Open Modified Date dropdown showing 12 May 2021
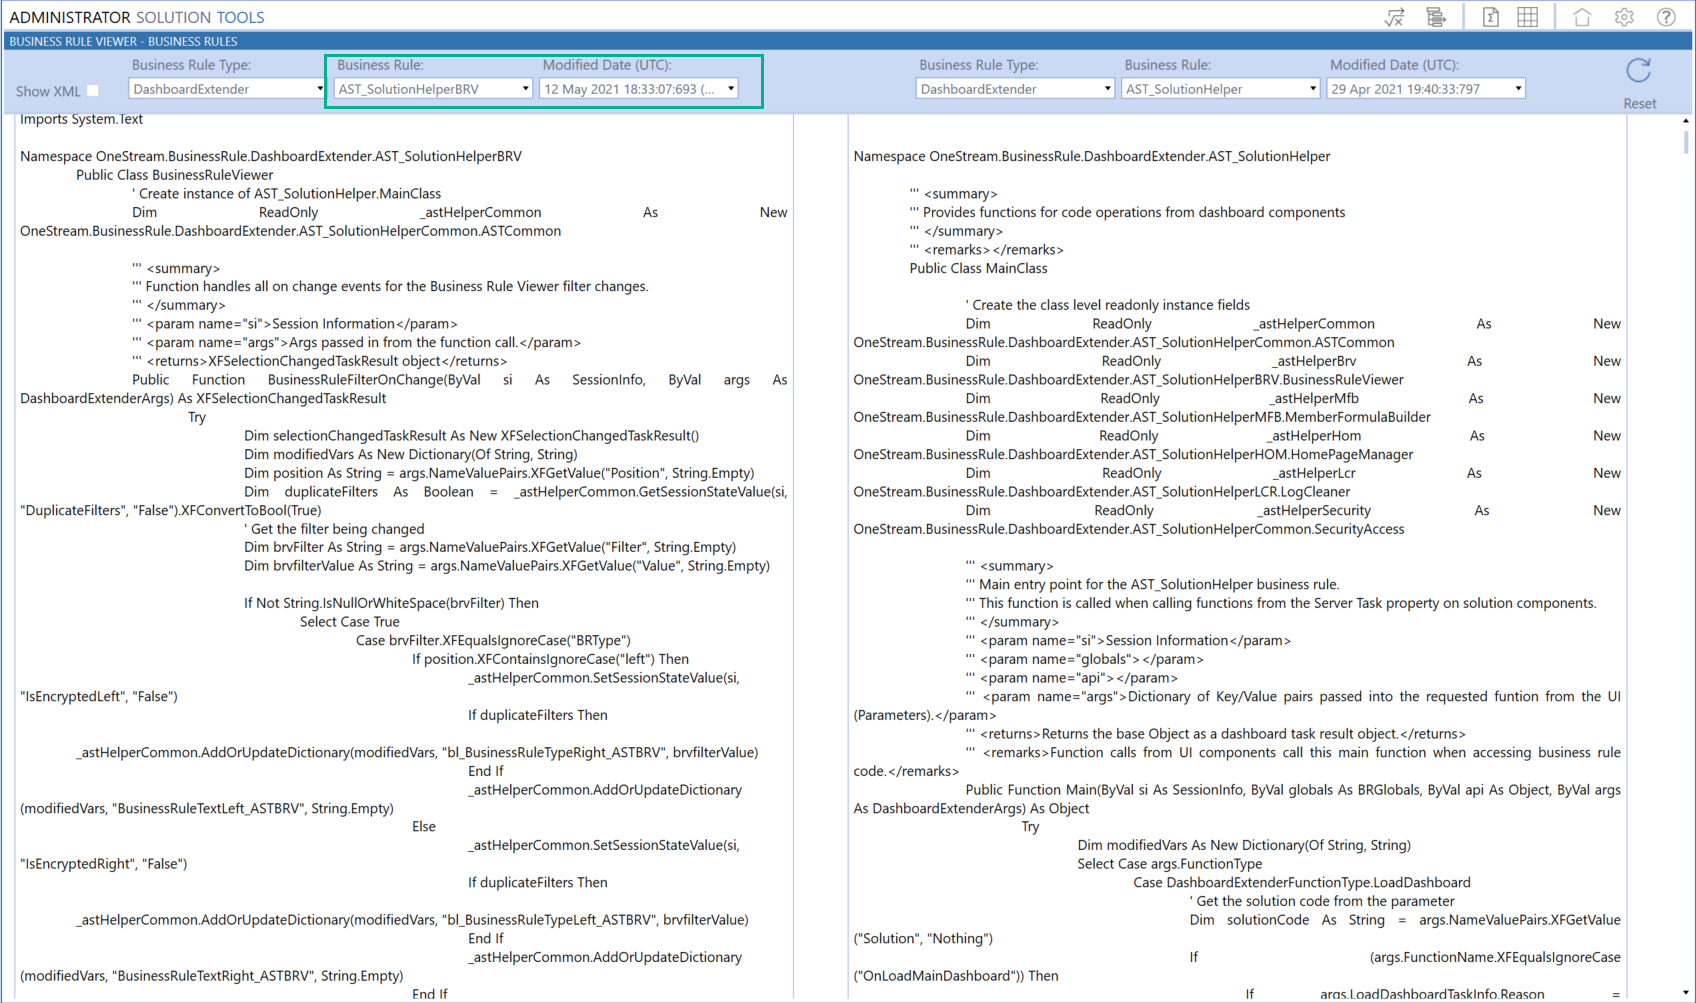This screenshot has height=1003, width=1696. tap(638, 89)
